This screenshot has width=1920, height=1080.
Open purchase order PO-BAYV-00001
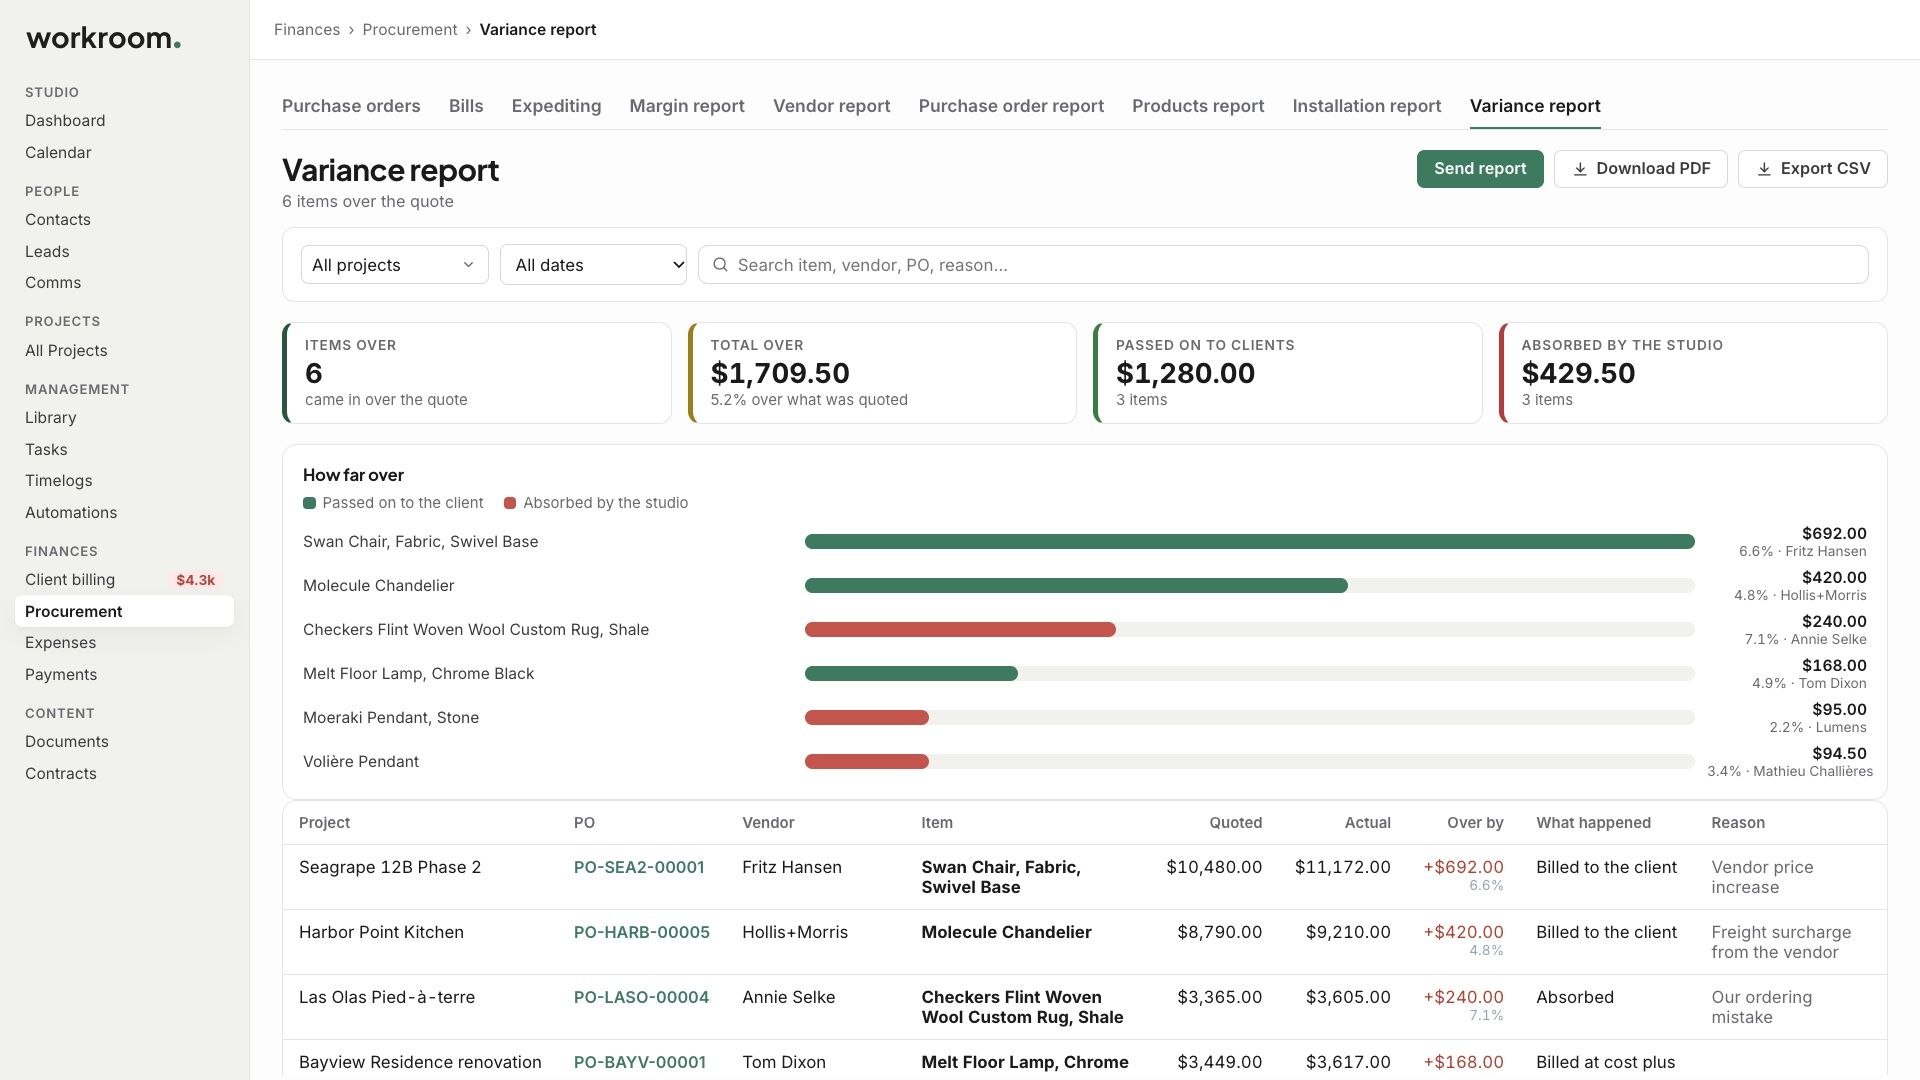point(640,1063)
